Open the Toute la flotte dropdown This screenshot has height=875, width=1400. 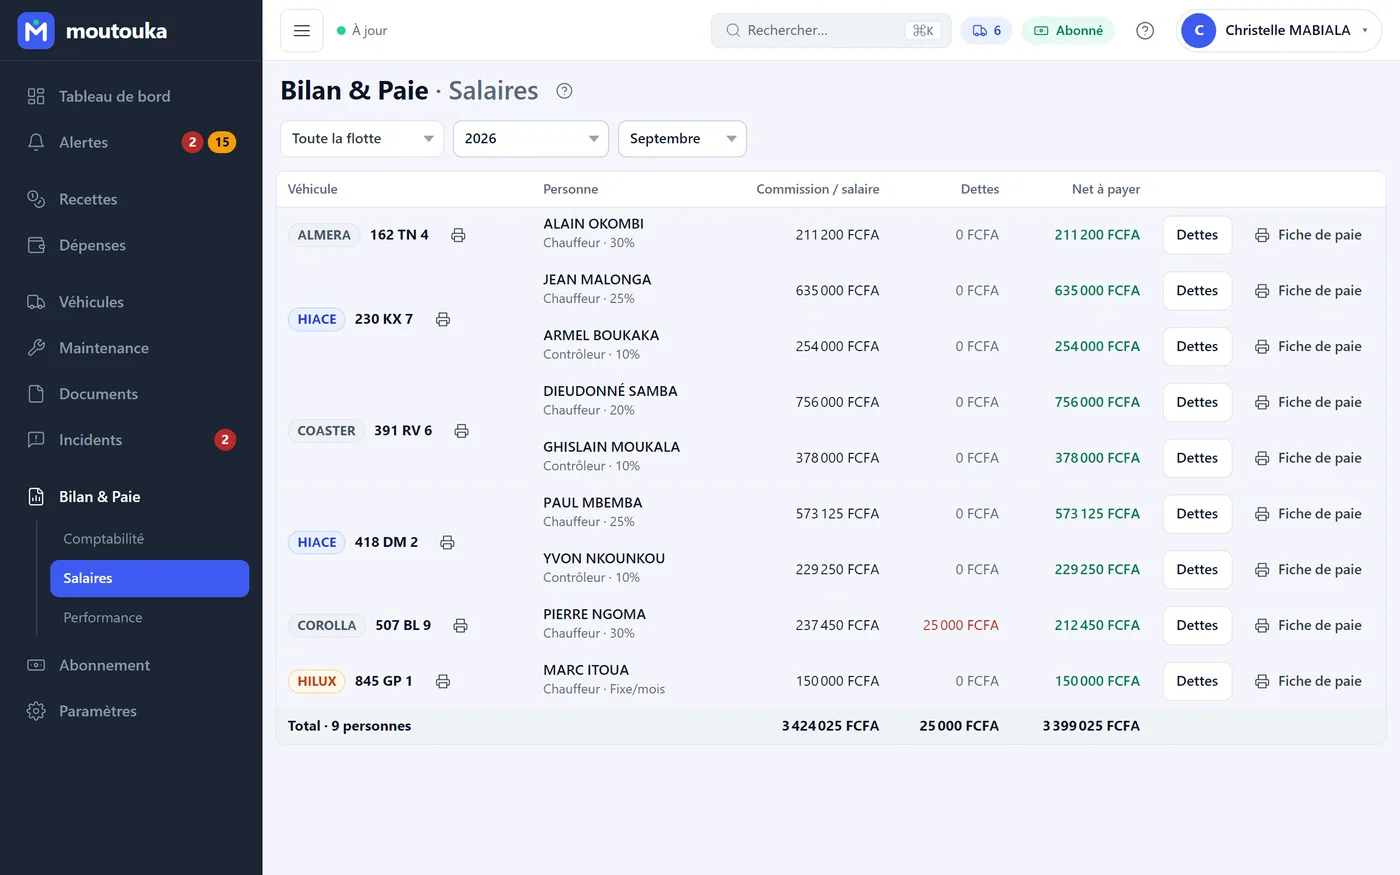362,139
